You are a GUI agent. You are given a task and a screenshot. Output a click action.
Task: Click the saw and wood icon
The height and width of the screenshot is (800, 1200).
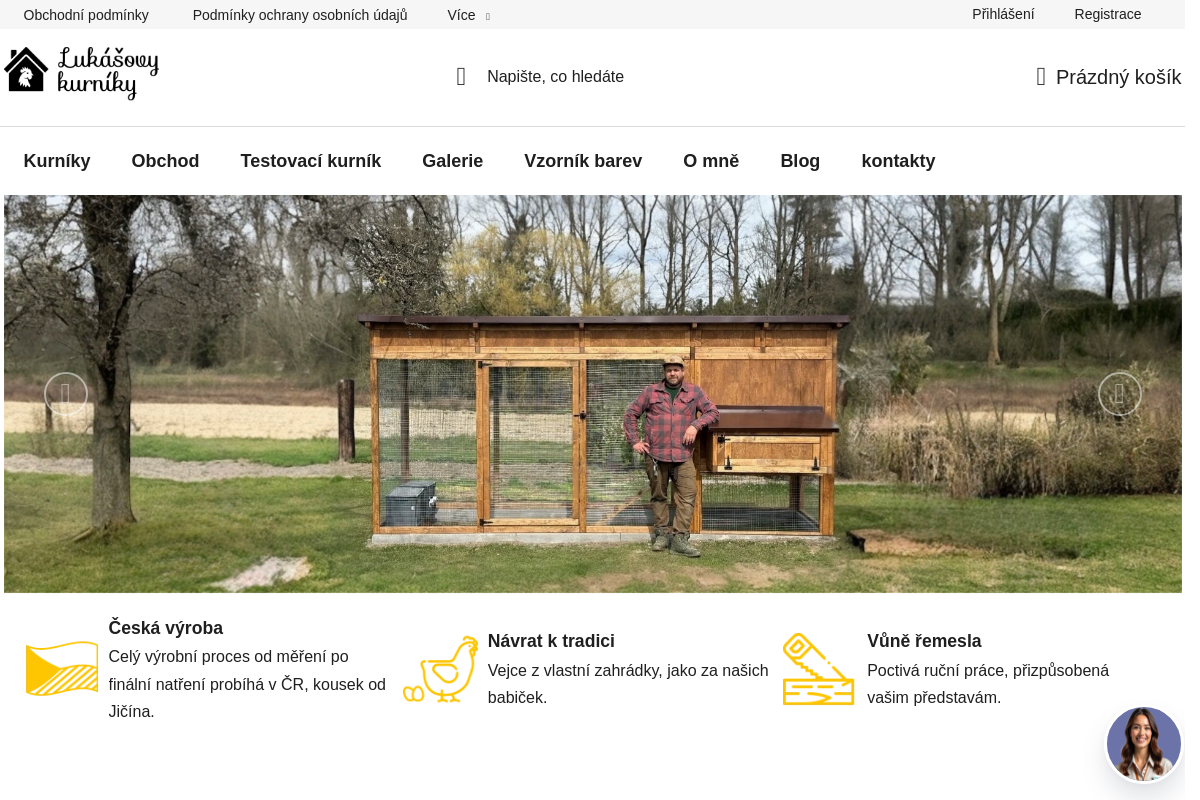click(819, 669)
